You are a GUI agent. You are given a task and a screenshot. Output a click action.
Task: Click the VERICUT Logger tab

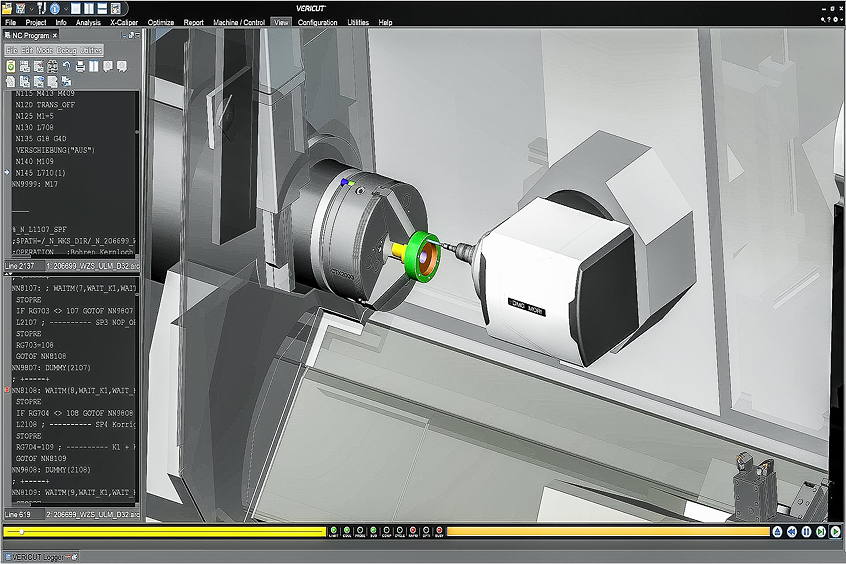(38, 556)
